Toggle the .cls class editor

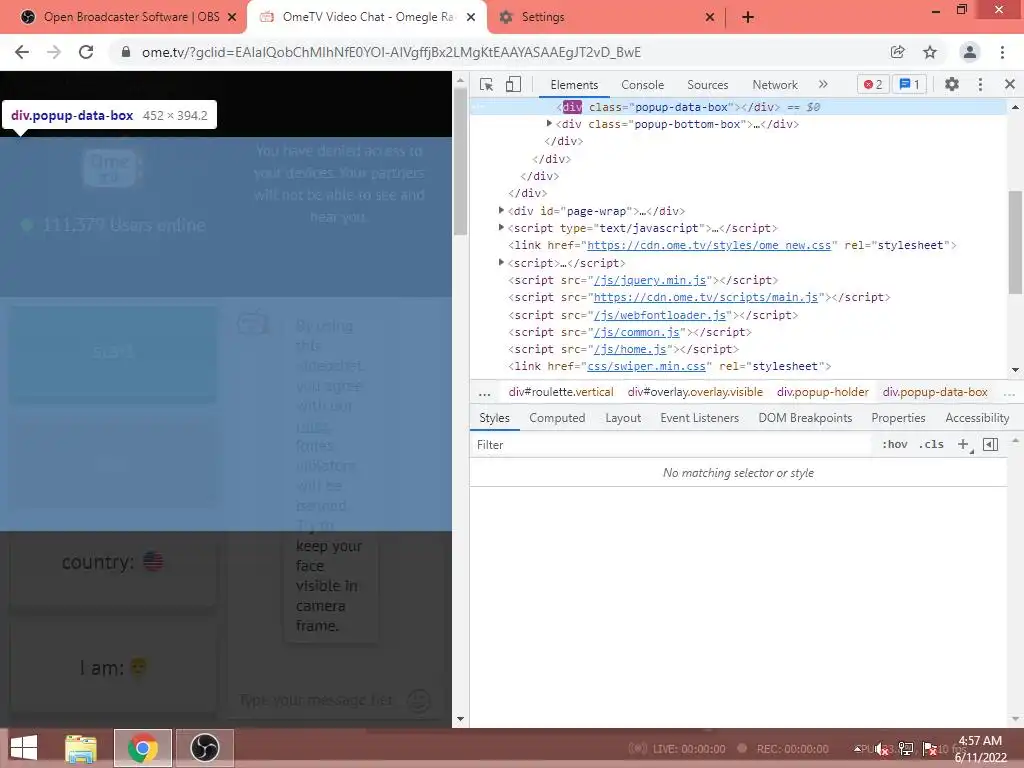click(931, 445)
